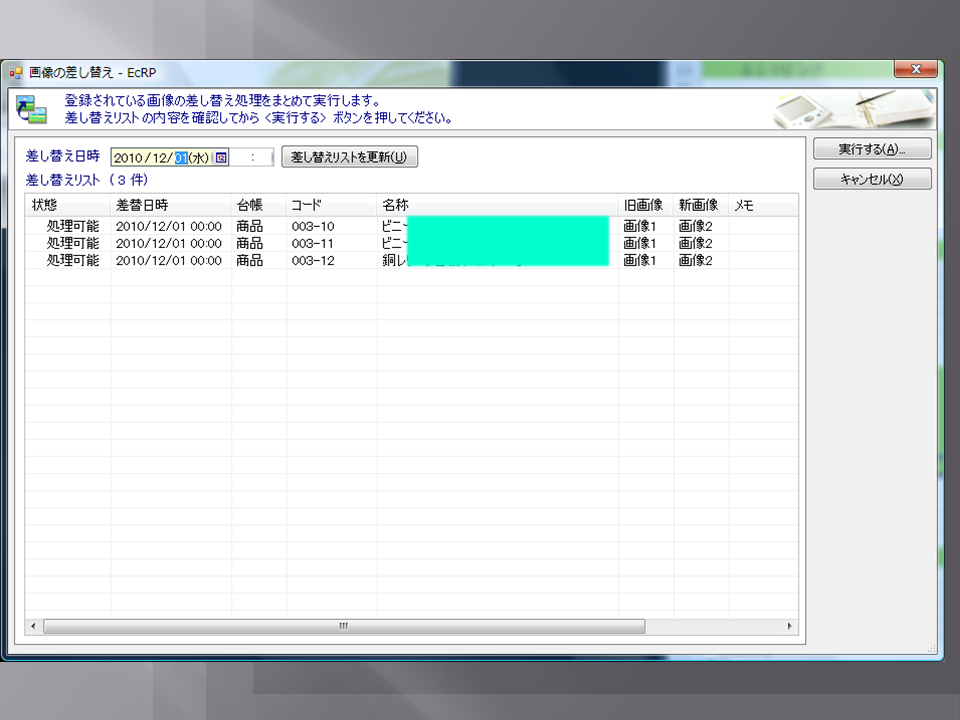Image resolution: width=960 pixels, height=720 pixels.
Task: Sort by the 差替日時 column header
Action: (170, 205)
